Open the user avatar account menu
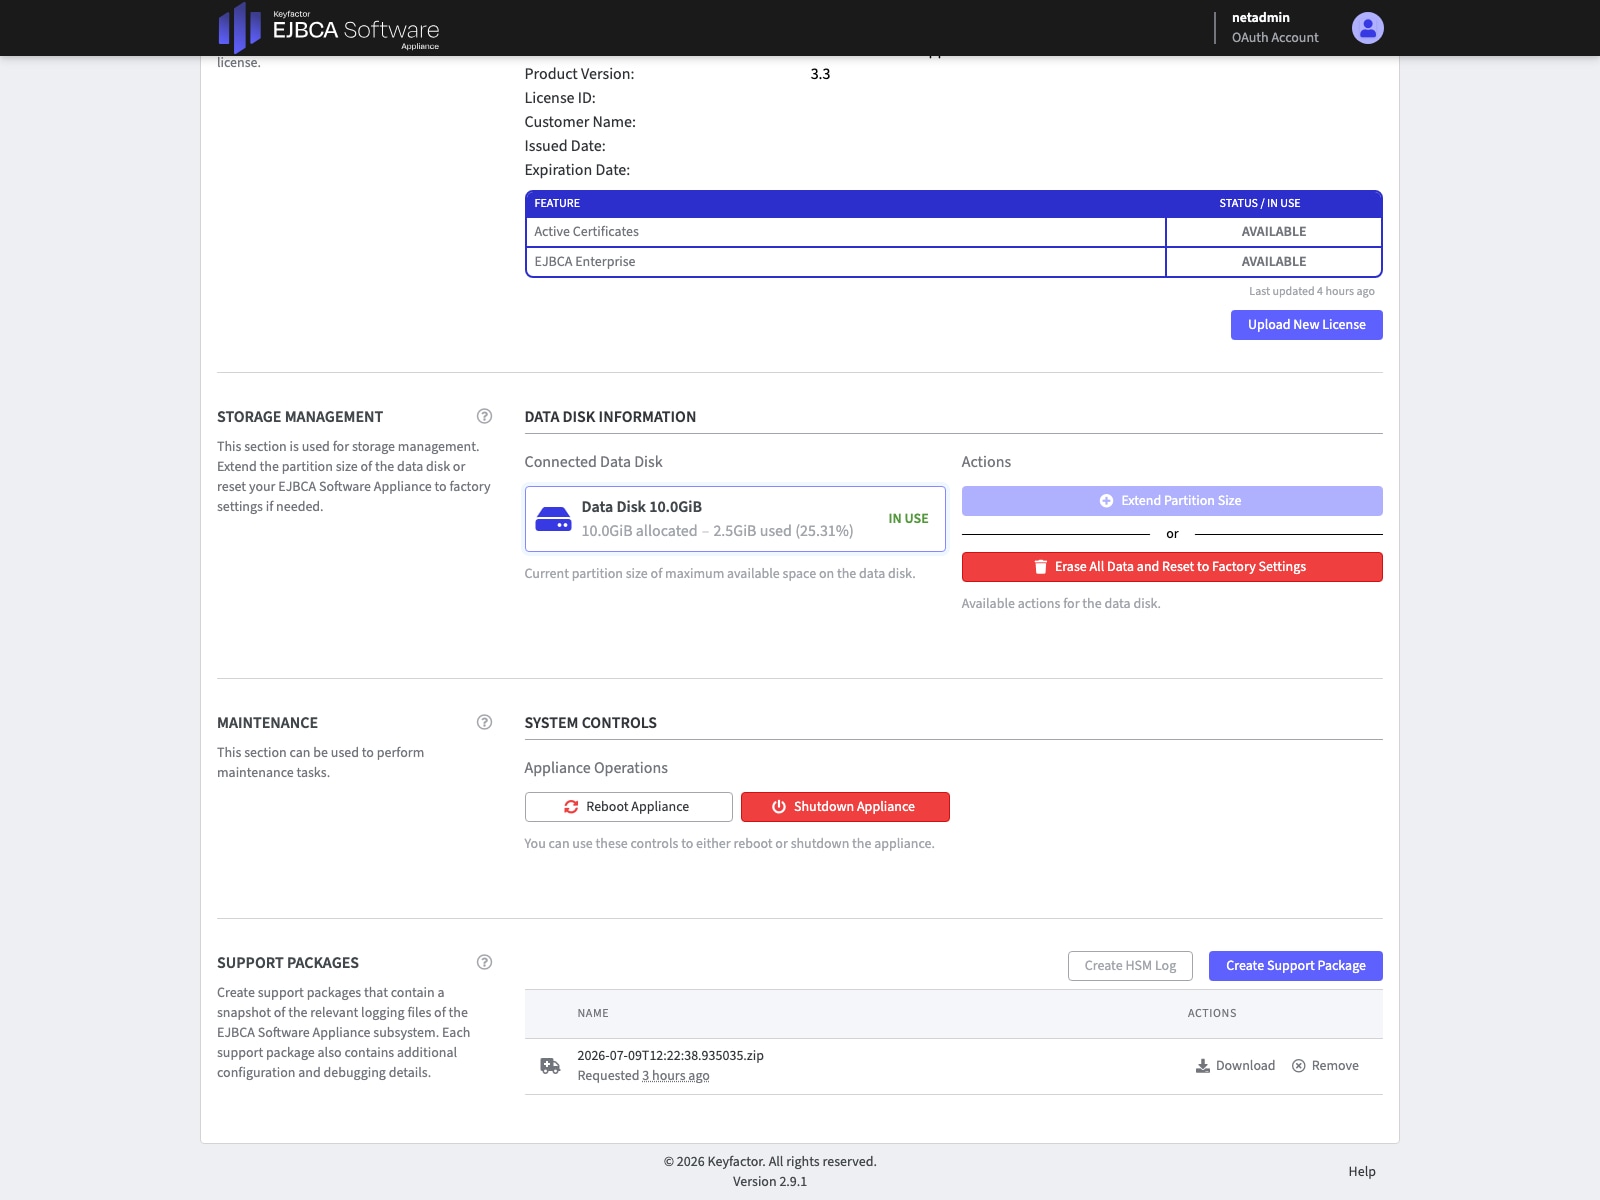This screenshot has width=1600, height=1200. click(x=1367, y=28)
